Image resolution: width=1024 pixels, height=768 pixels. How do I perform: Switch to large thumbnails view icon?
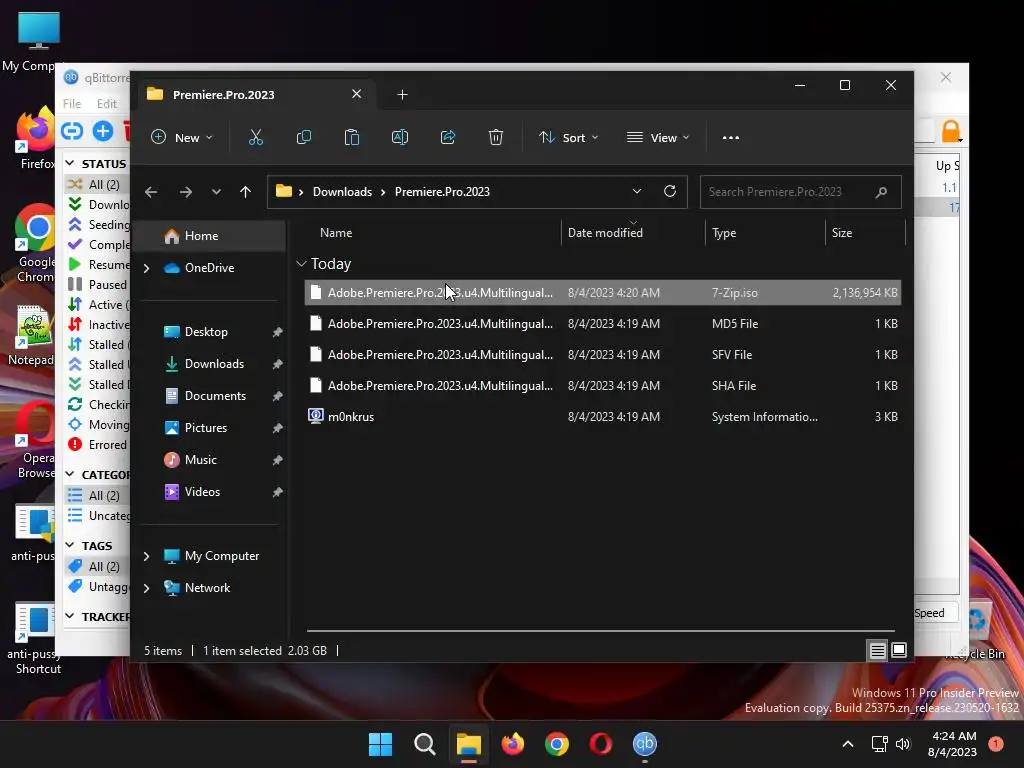click(x=899, y=650)
